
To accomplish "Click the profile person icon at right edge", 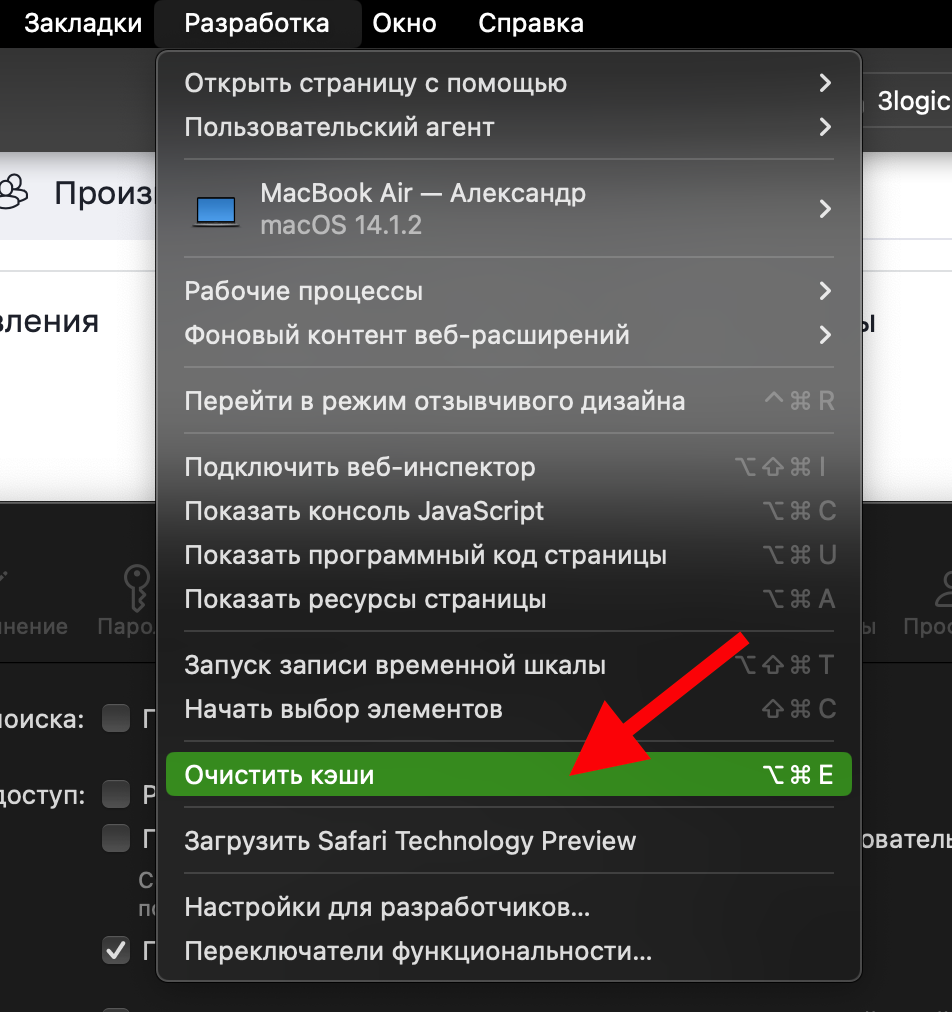I will [x=940, y=590].
